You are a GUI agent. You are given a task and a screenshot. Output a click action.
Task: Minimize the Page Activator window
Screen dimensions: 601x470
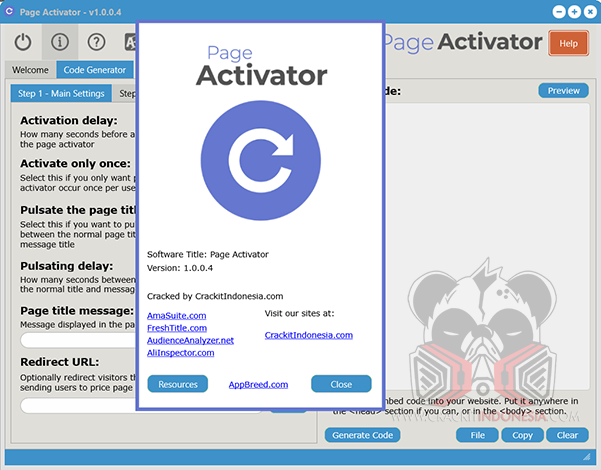click(559, 12)
